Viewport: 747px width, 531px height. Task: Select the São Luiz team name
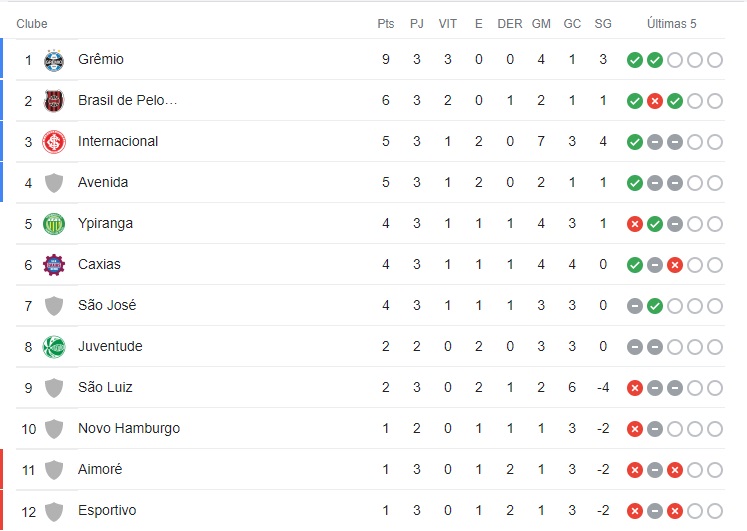(x=105, y=388)
